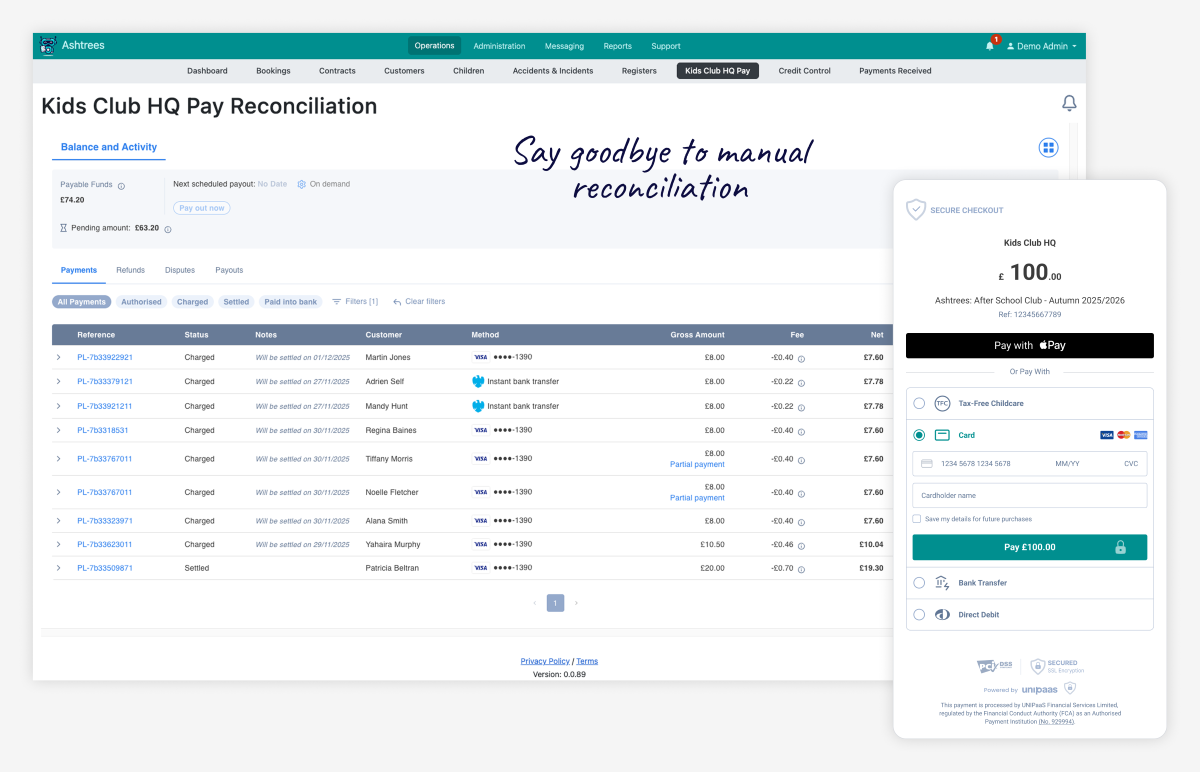Click the Ashtrees owl logo
This screenshot has height=772, width=1200.
48,46
